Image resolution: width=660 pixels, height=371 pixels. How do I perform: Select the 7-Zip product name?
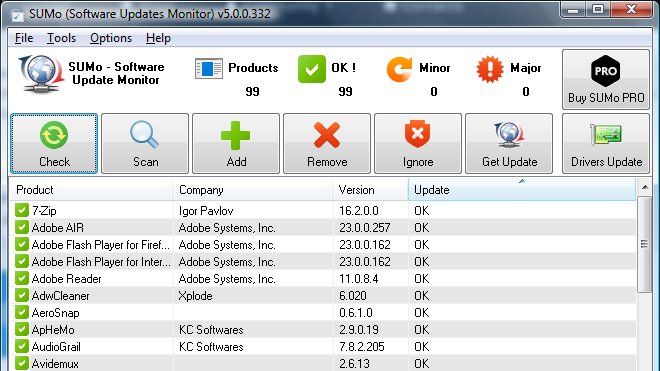[44, 211]
